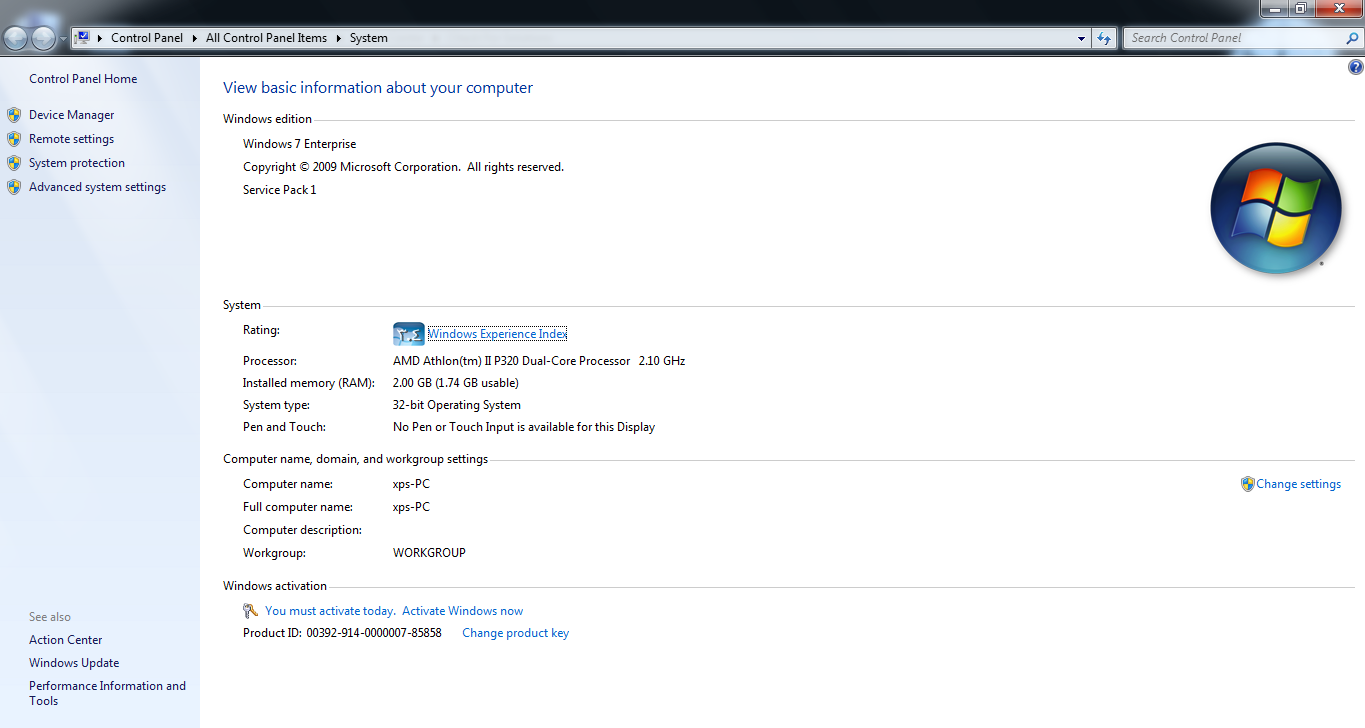Click 'You must activate today. Activate Windows now'
This screenshot has width=1365, height=728.
coord(394,611)
